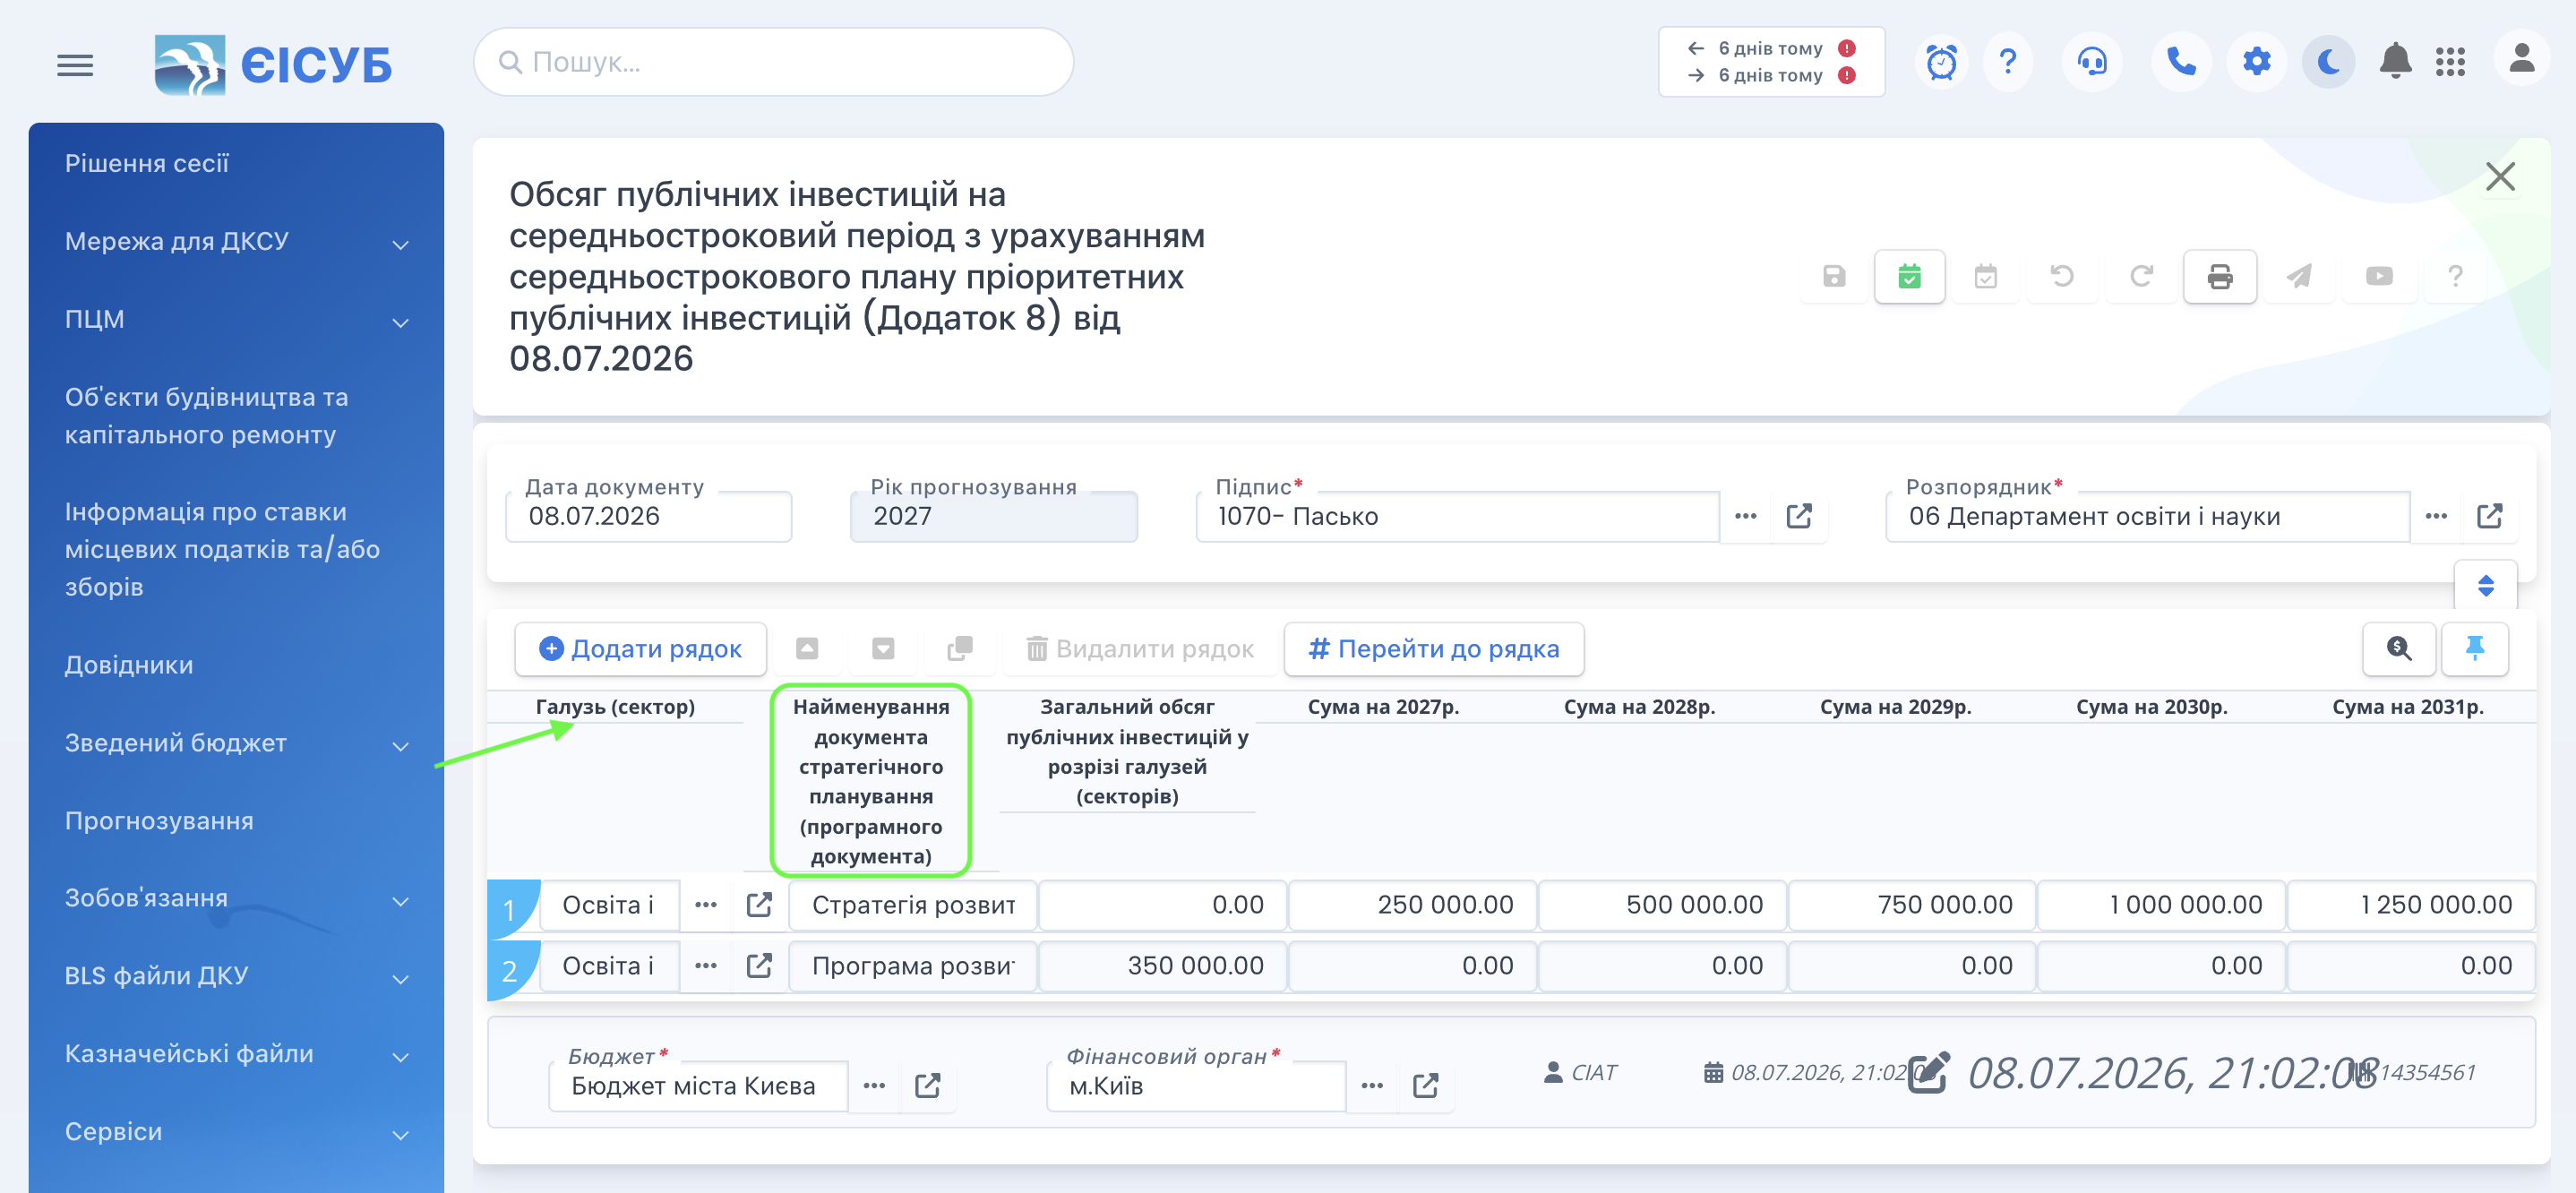
Task: Open the help question mark in top bar
Action: pos(2008,62)
